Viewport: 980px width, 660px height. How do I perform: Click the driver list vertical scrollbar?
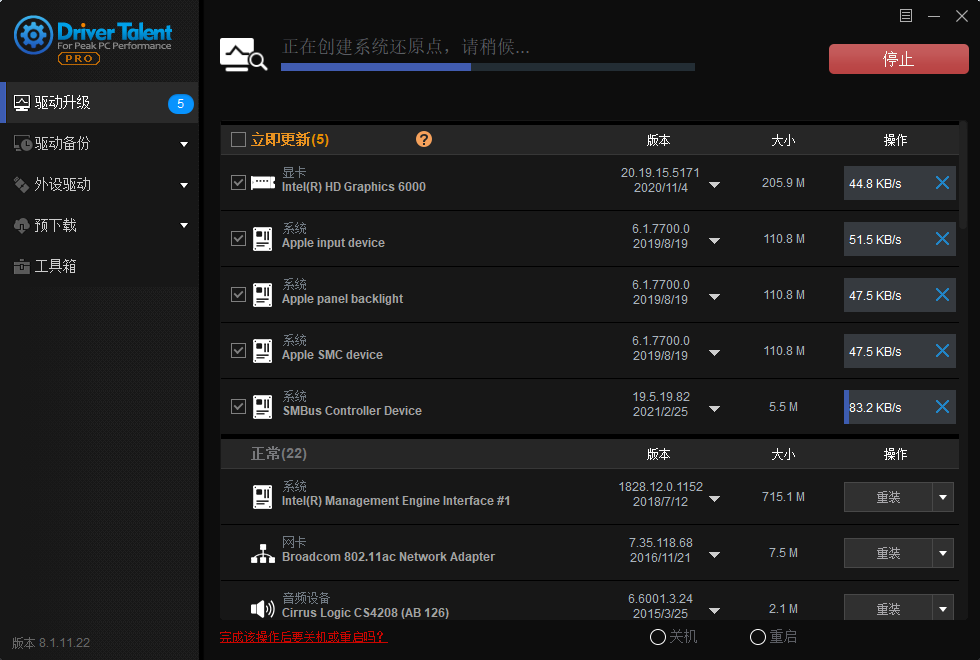click(x=963, y=175)
